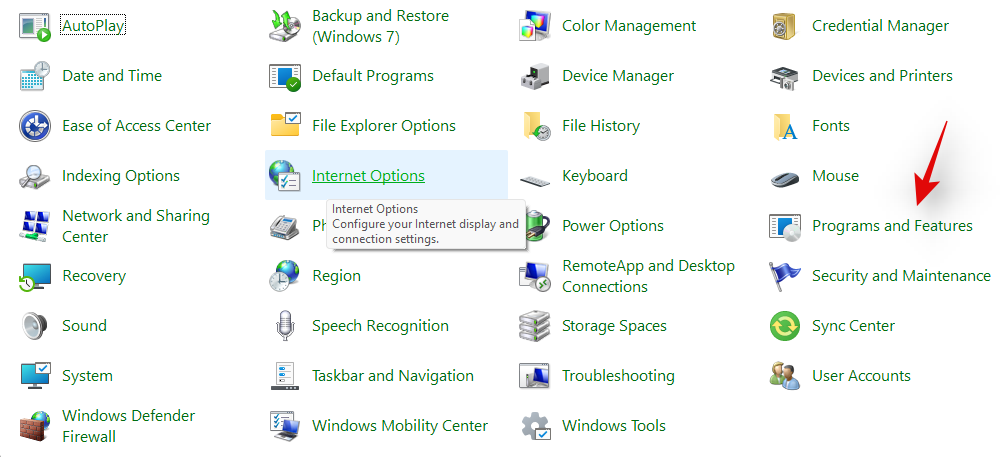The image size is (1003, 457).
Task: Open Programs and Features
Action: [x=892, y=226]
